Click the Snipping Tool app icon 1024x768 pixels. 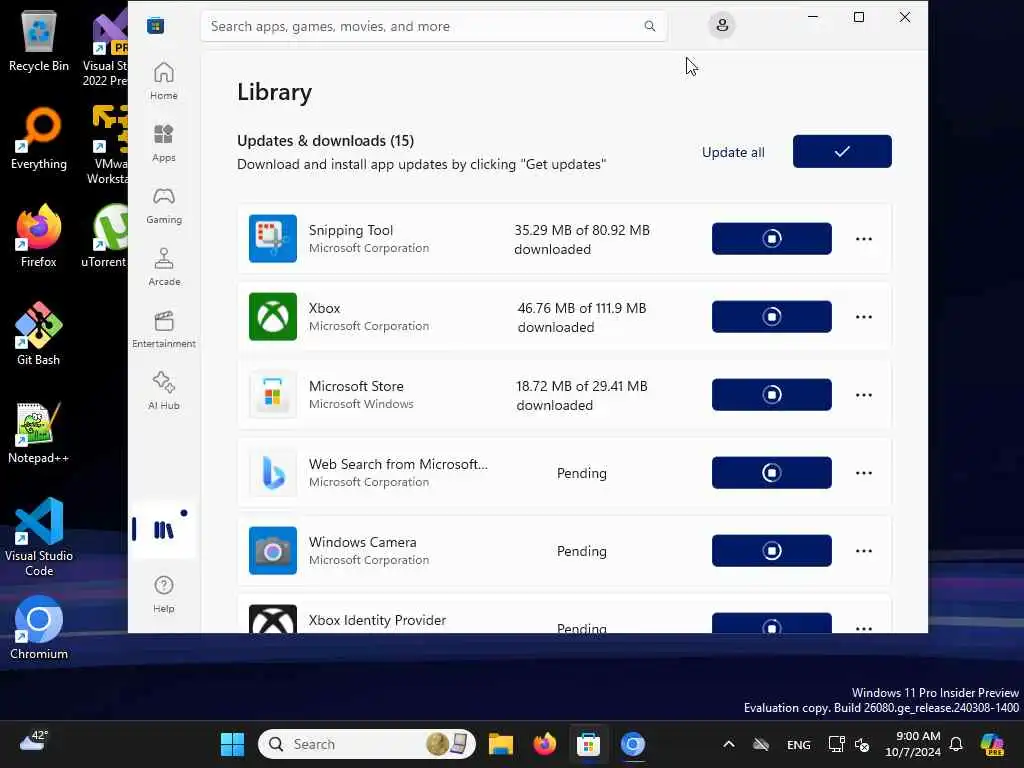pos(273,238)
